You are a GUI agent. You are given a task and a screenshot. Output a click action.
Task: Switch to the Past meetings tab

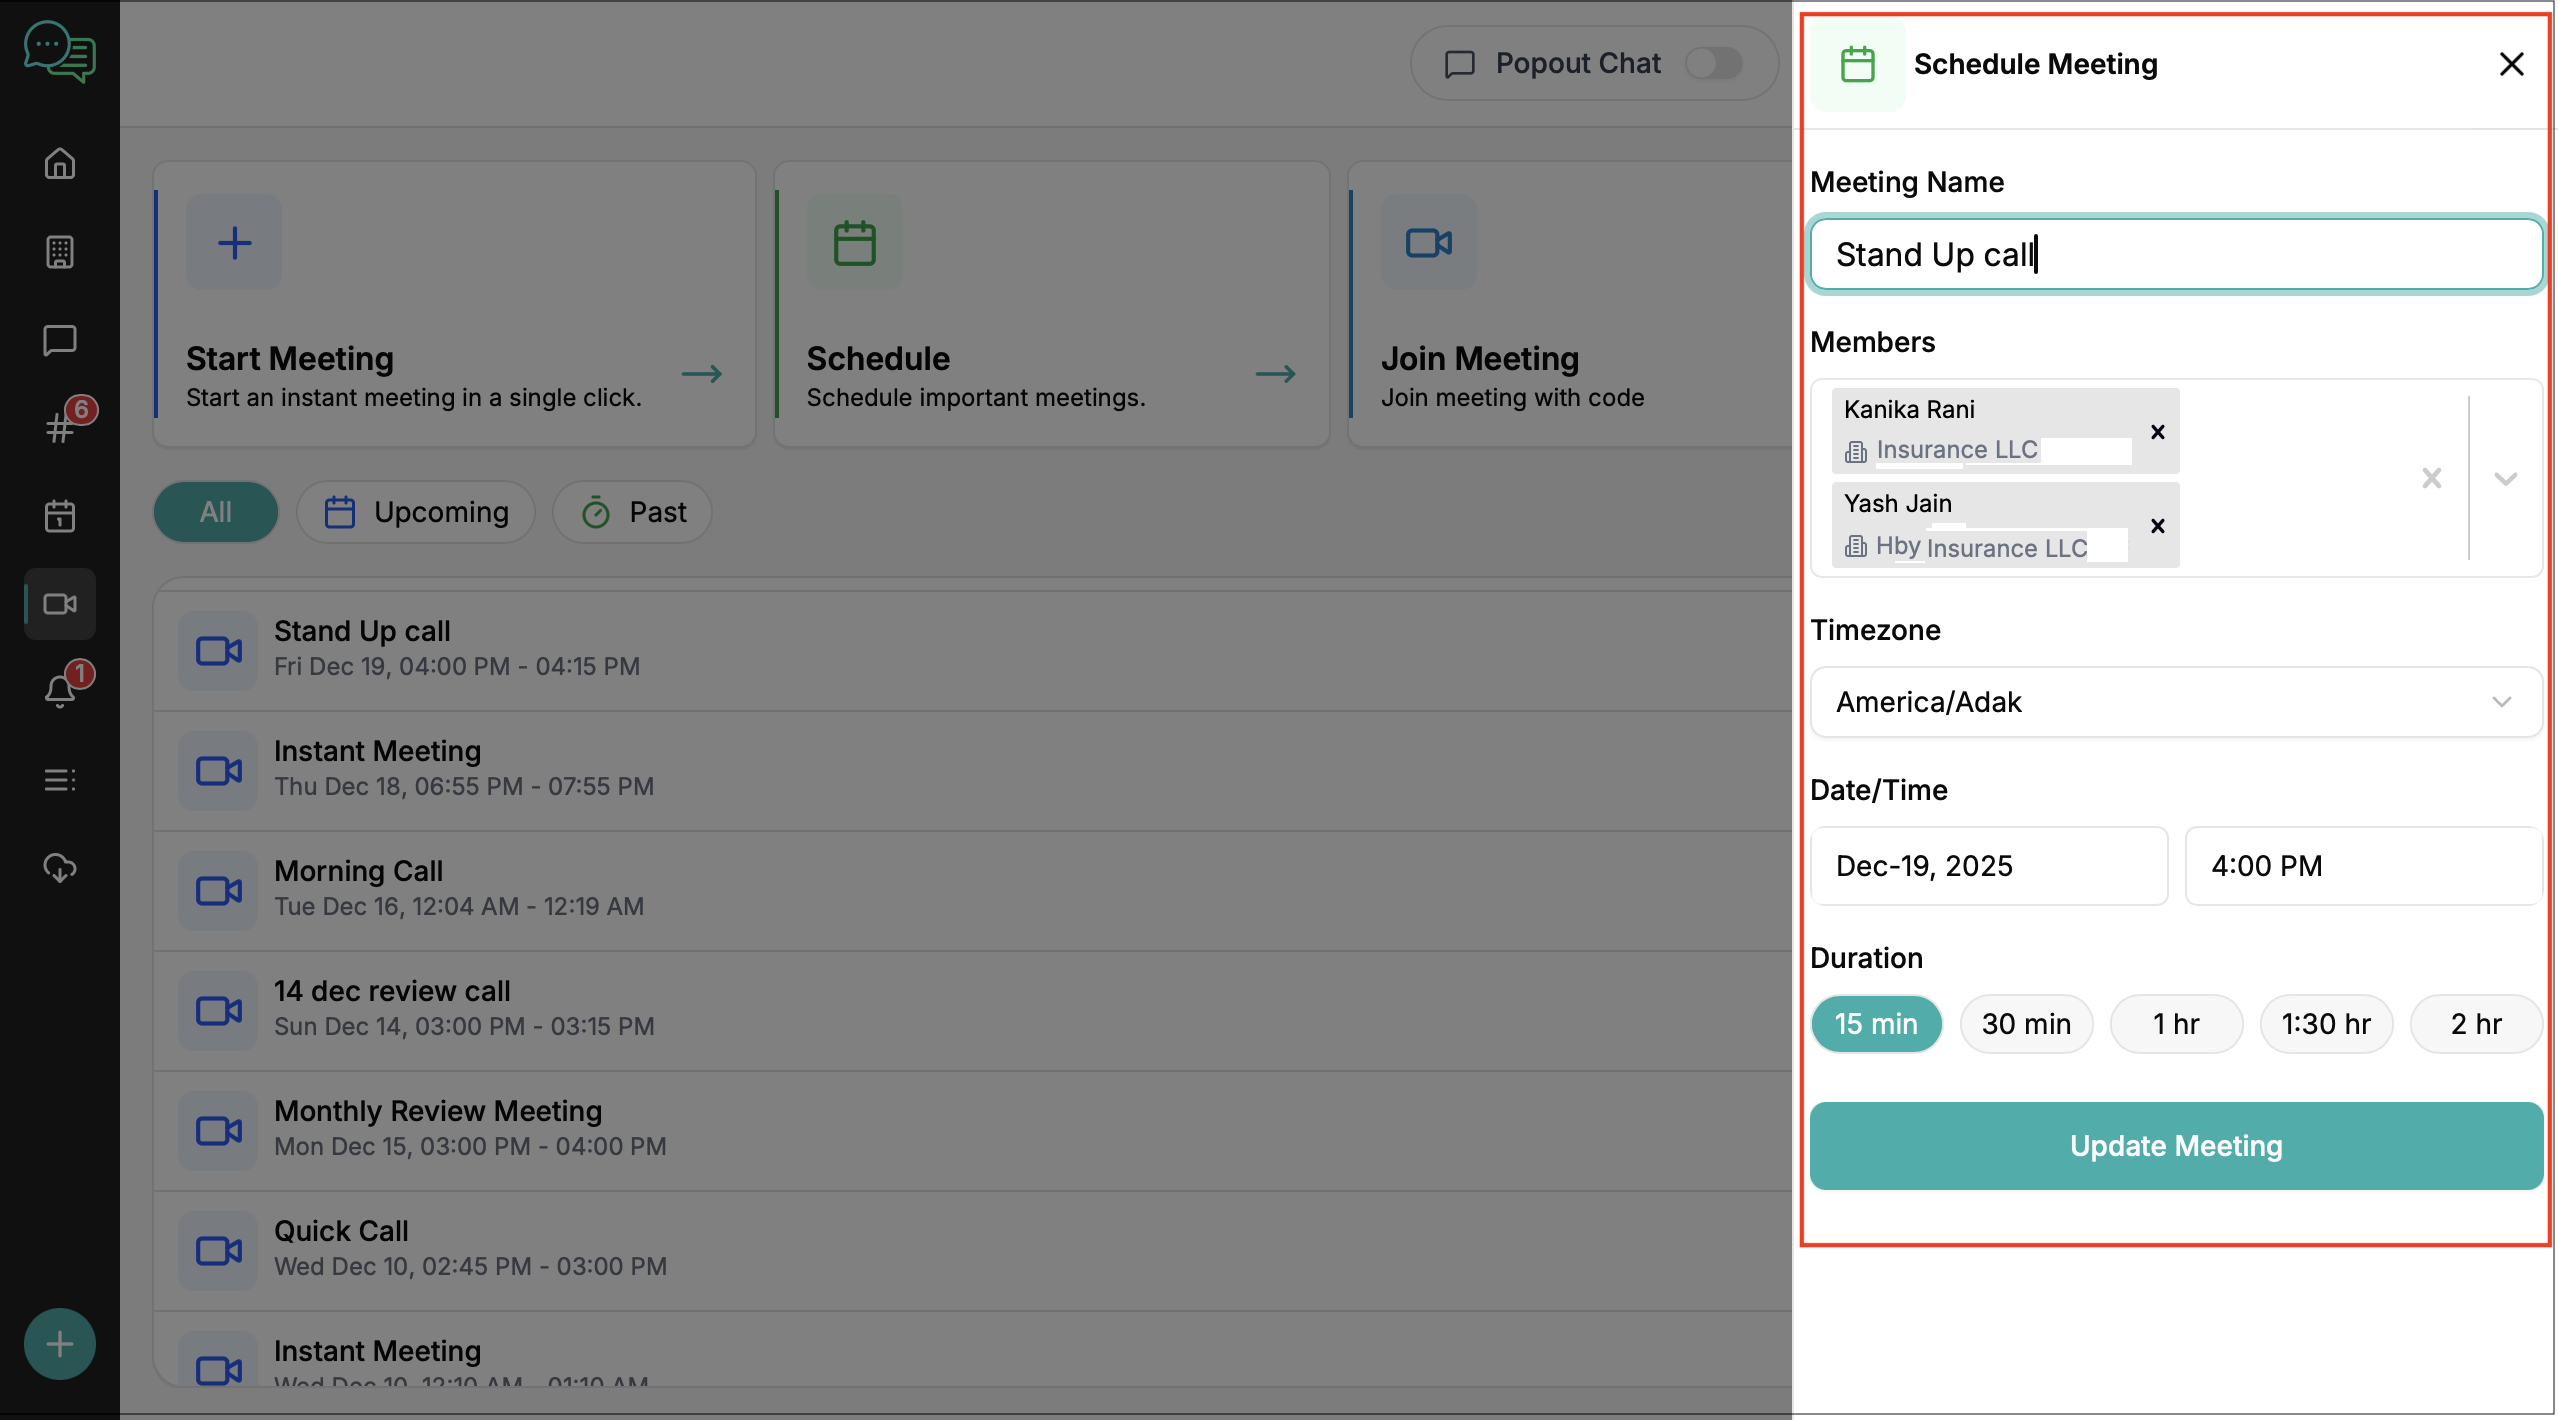[632, 512]
